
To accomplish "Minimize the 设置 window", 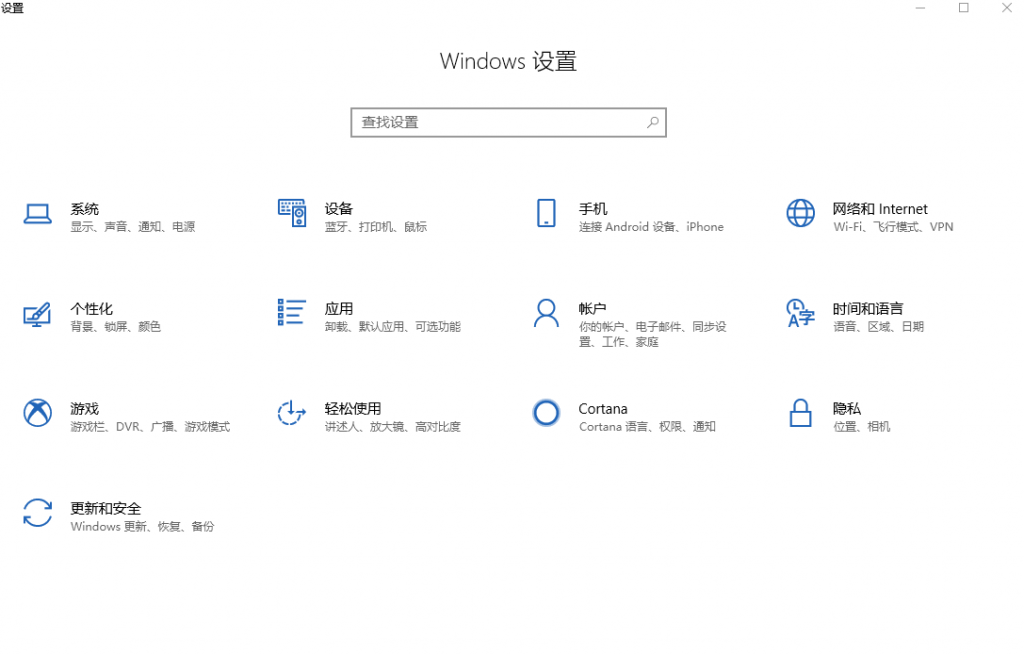I will point(920,8).
